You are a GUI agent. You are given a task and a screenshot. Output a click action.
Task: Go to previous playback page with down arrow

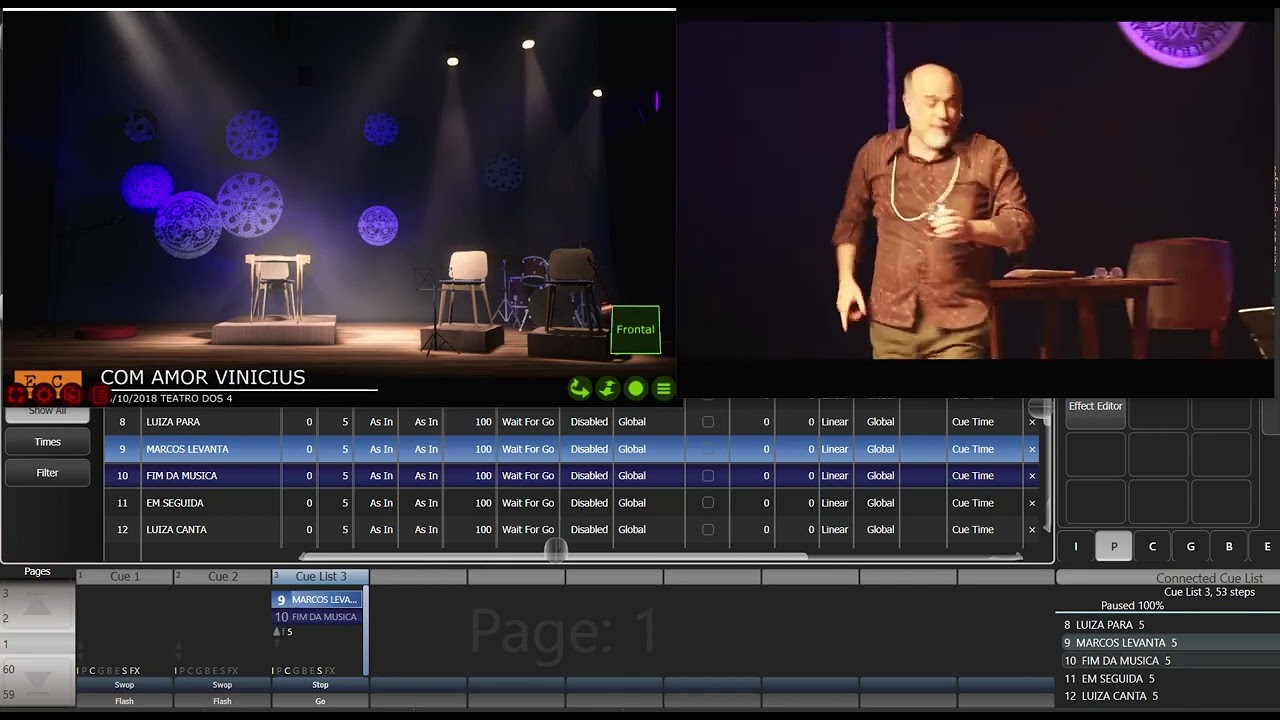pos(37,682)
